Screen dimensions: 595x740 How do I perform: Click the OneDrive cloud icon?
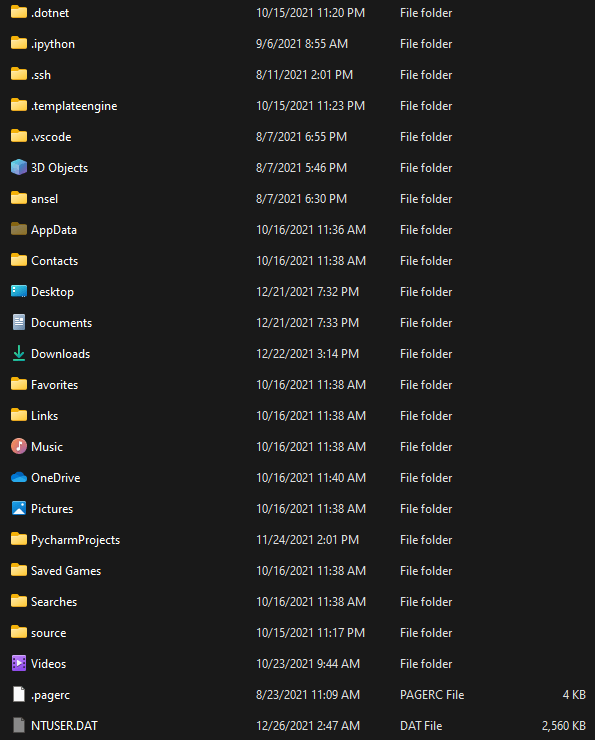click(x=19, y=478)
